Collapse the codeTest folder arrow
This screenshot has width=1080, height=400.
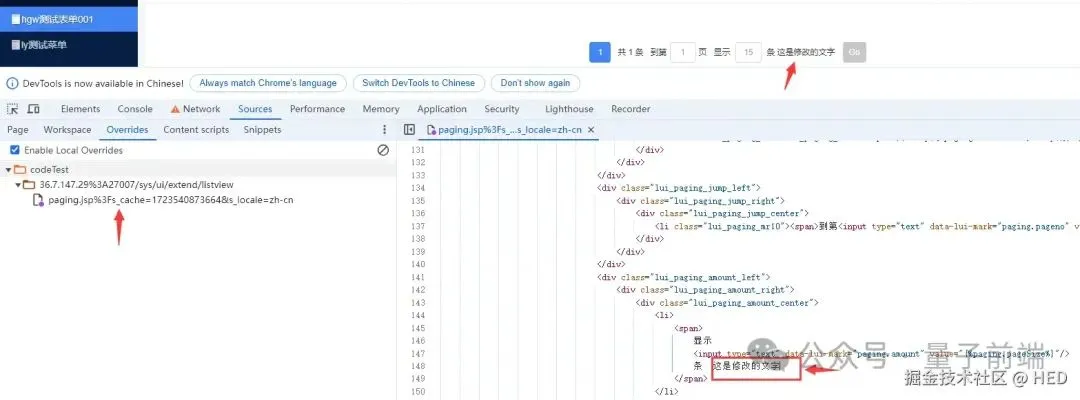(x=8, y=169)
